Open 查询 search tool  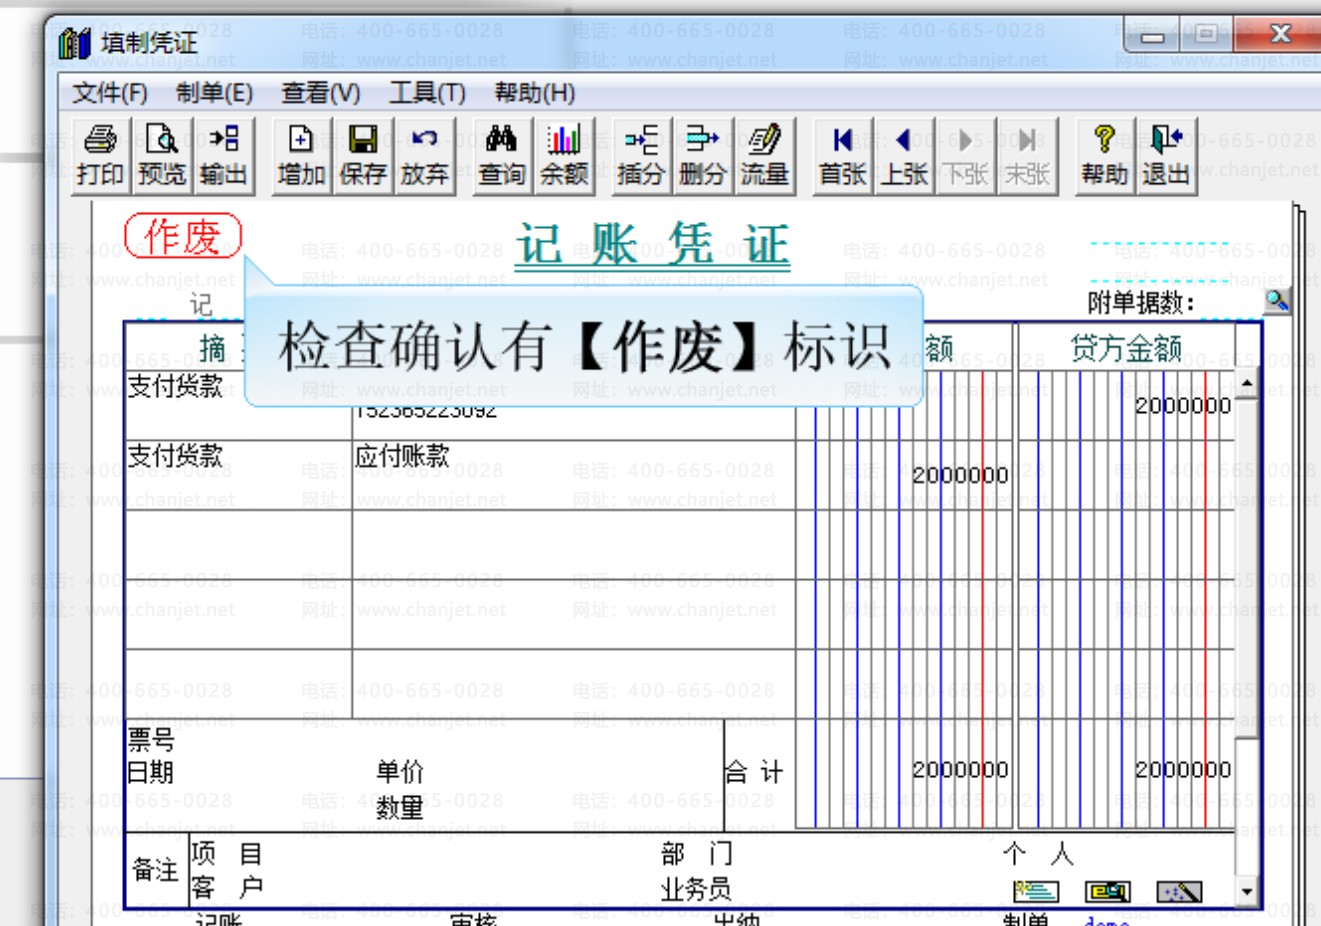501,156
